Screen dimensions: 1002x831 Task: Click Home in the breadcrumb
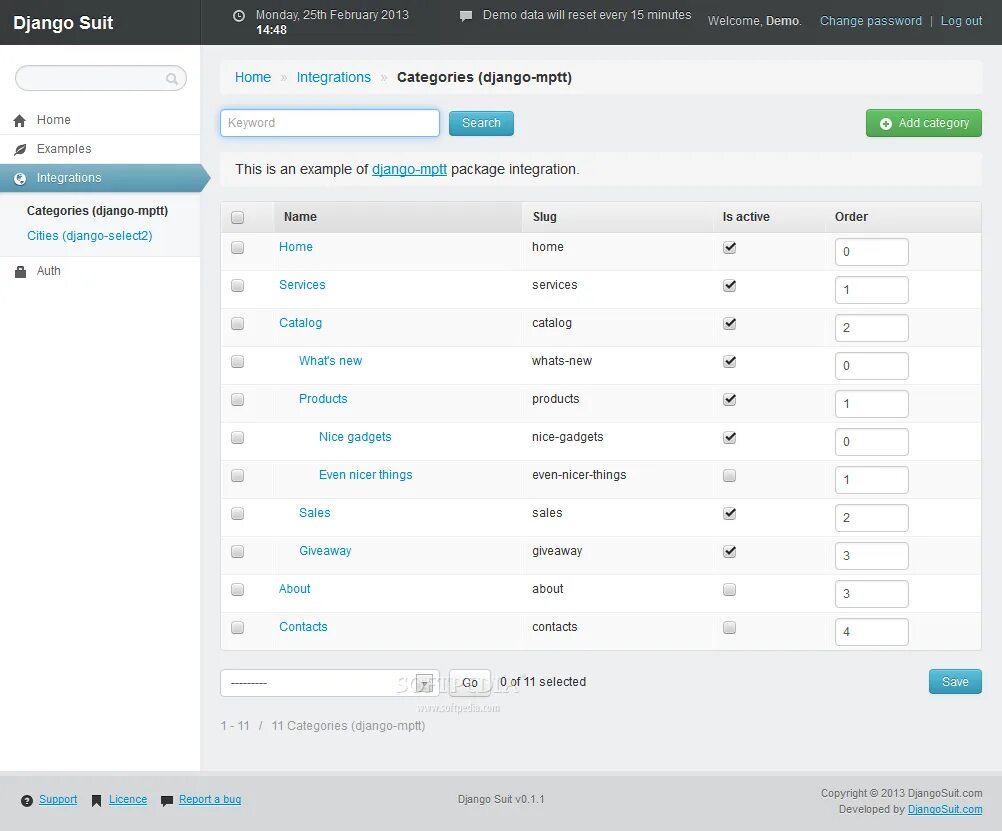click(252, 77)
